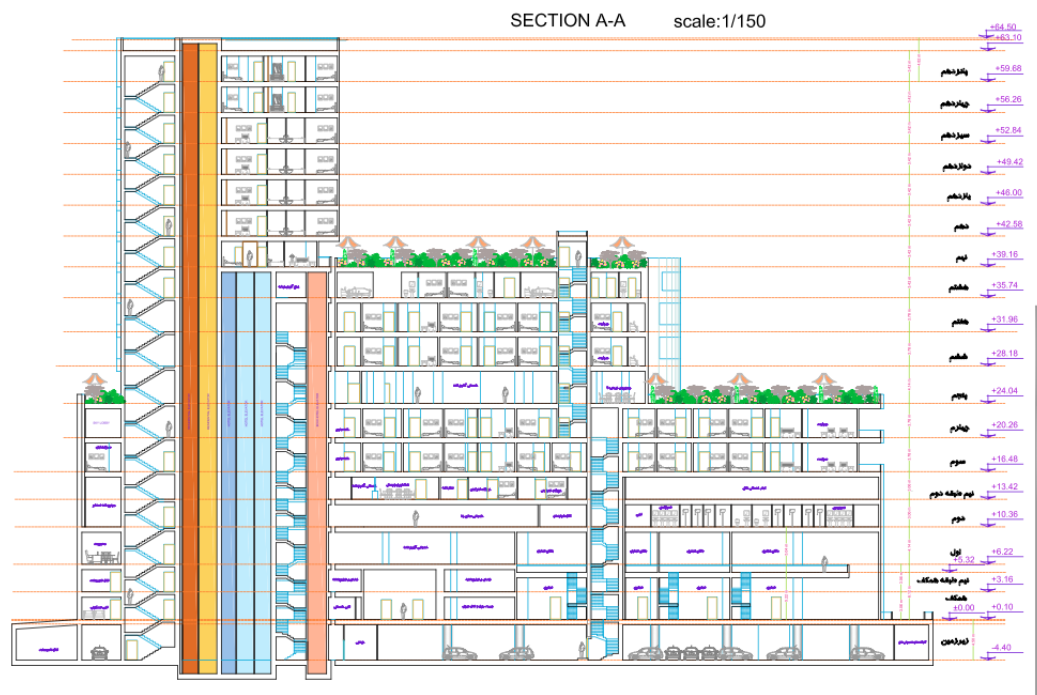This screenshot has height=695, width=1037.
Task: Click the +64.50 elevation marker
Action: (1002, 27)
